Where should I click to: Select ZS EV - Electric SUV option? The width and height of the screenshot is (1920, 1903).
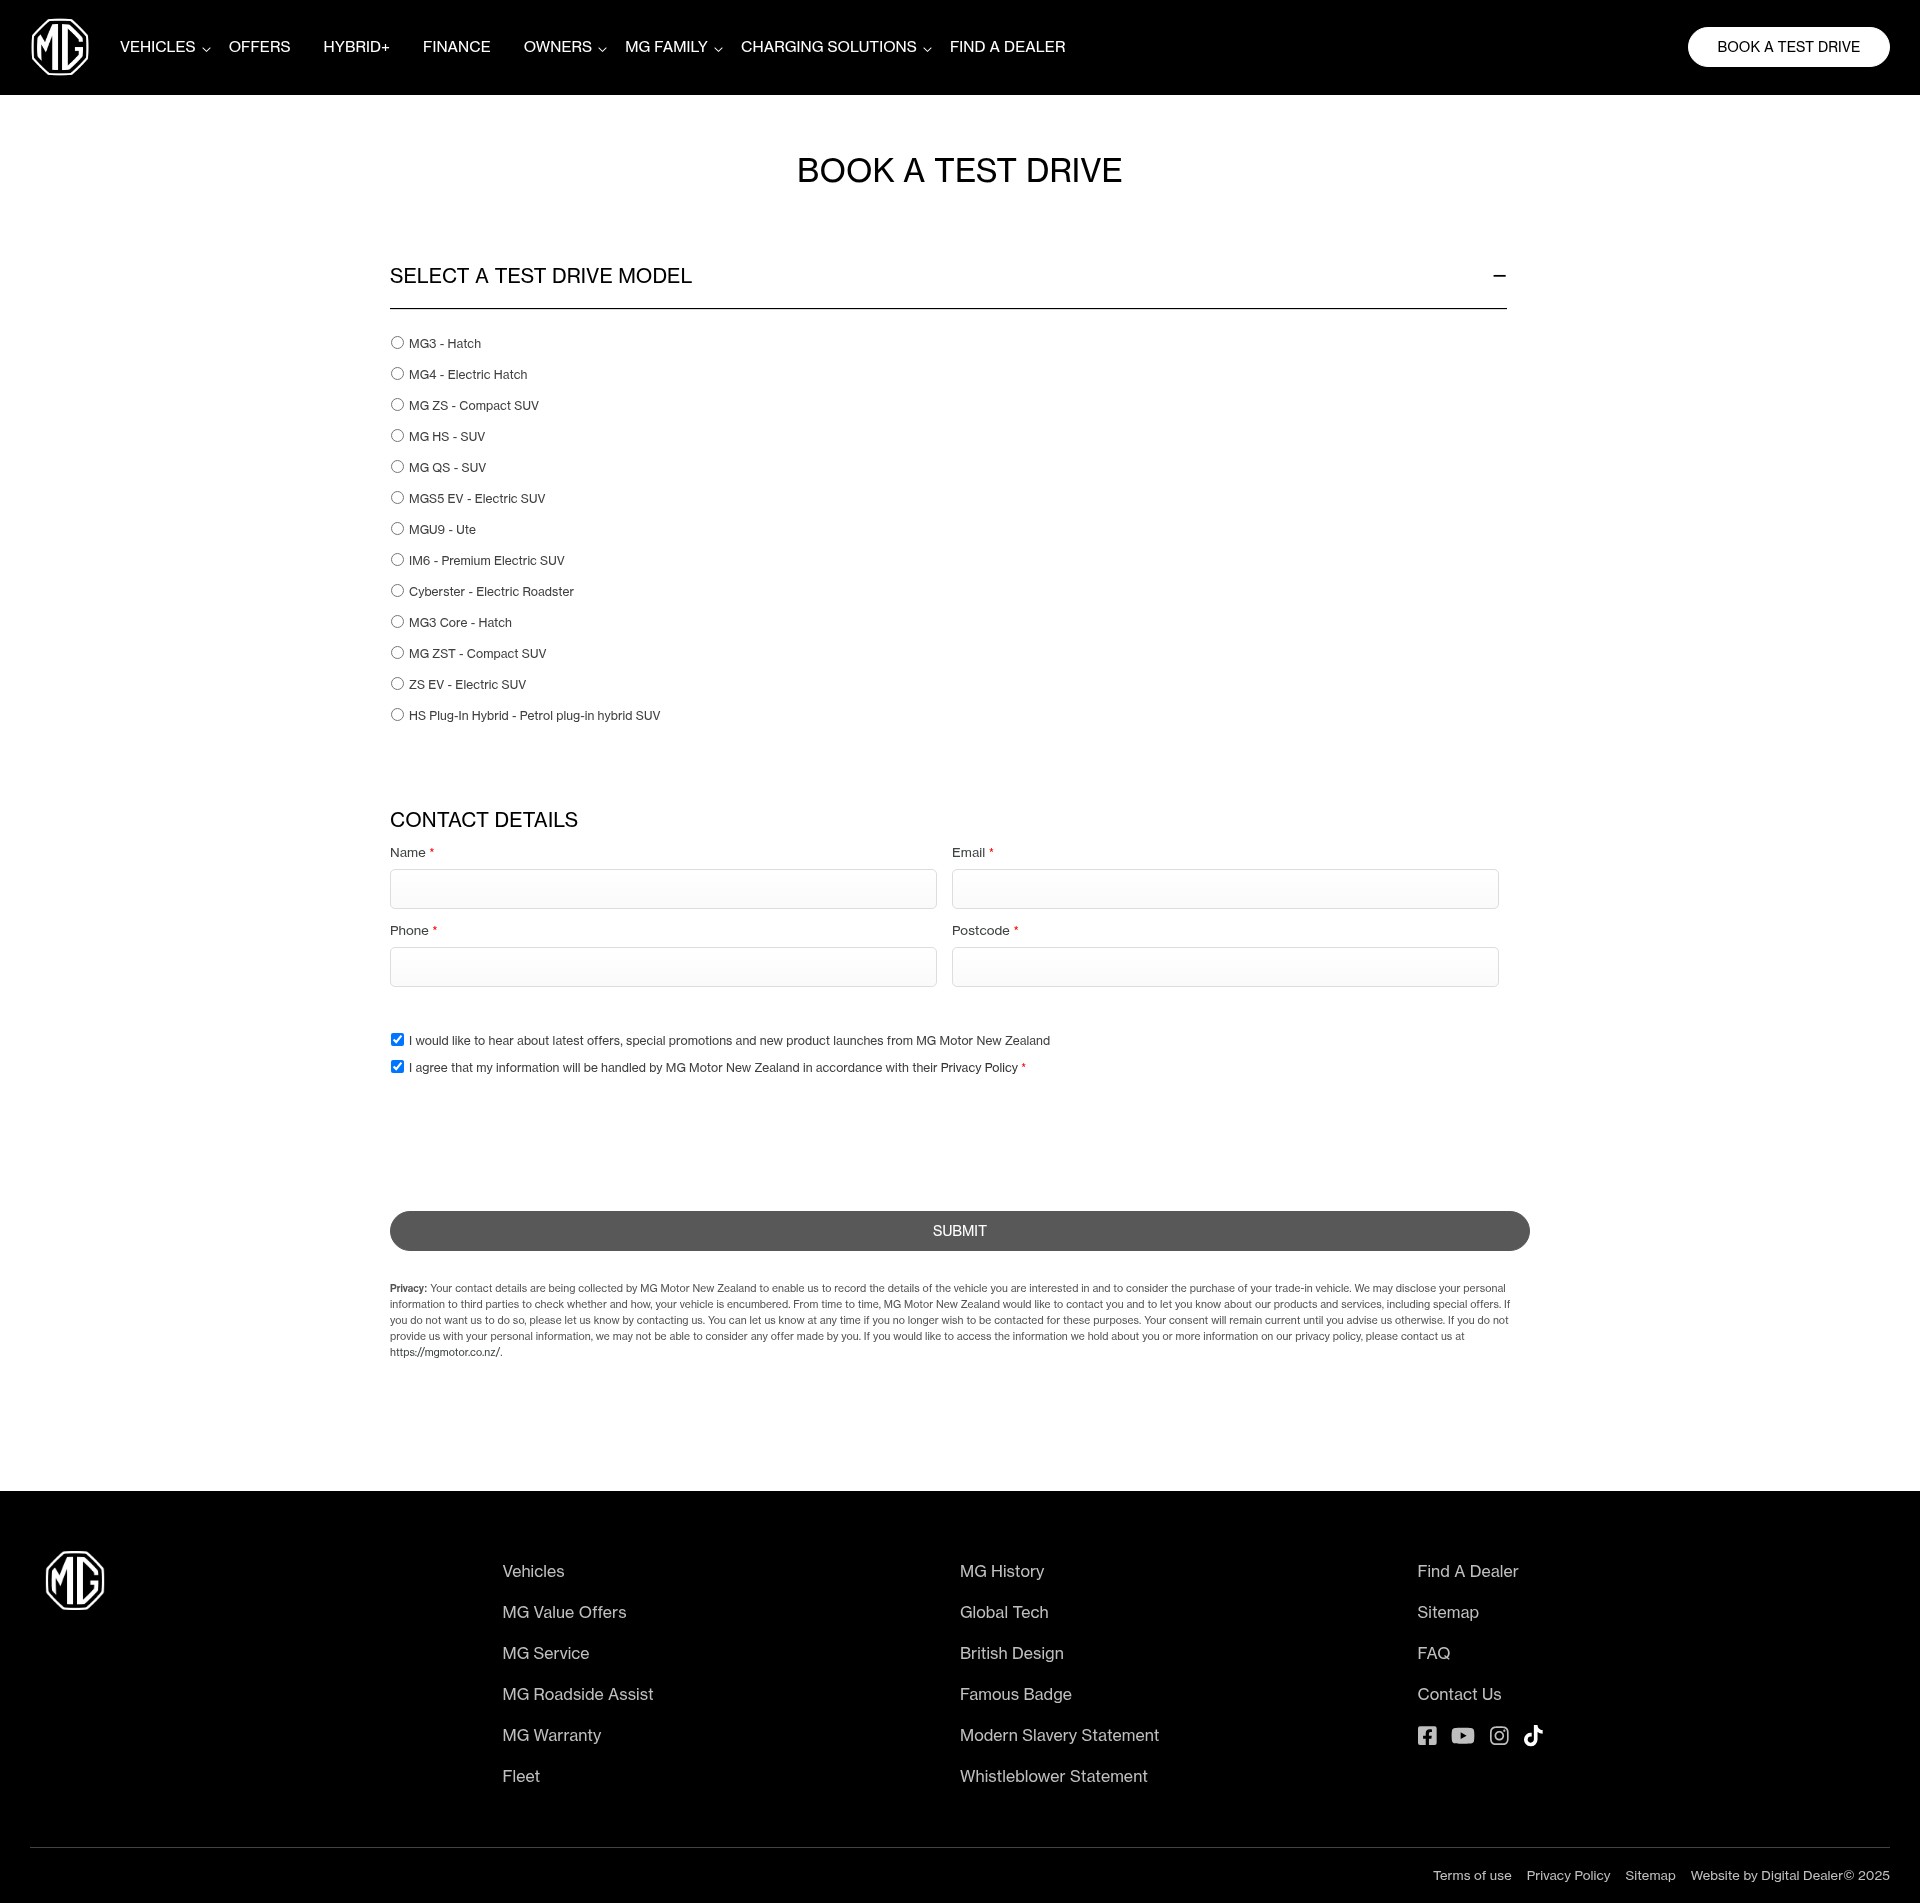tap(397, 684)
